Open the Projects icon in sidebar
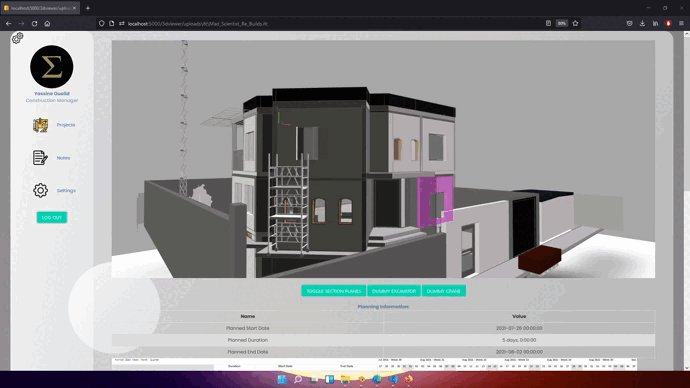Viewport: 690px width, 388px height. point(40,125)
